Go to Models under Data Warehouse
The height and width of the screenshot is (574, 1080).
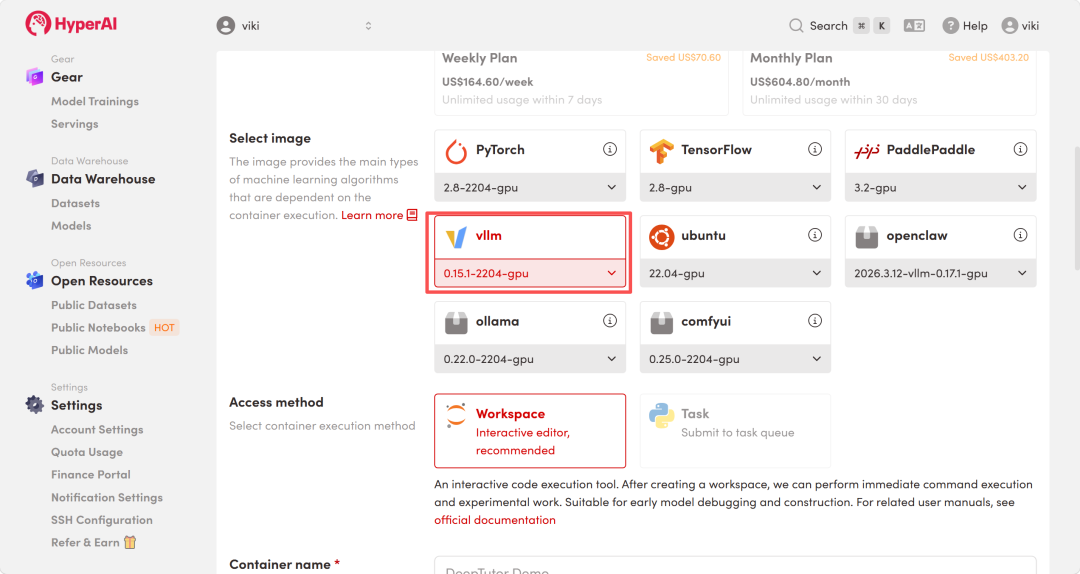pos(71,226)
